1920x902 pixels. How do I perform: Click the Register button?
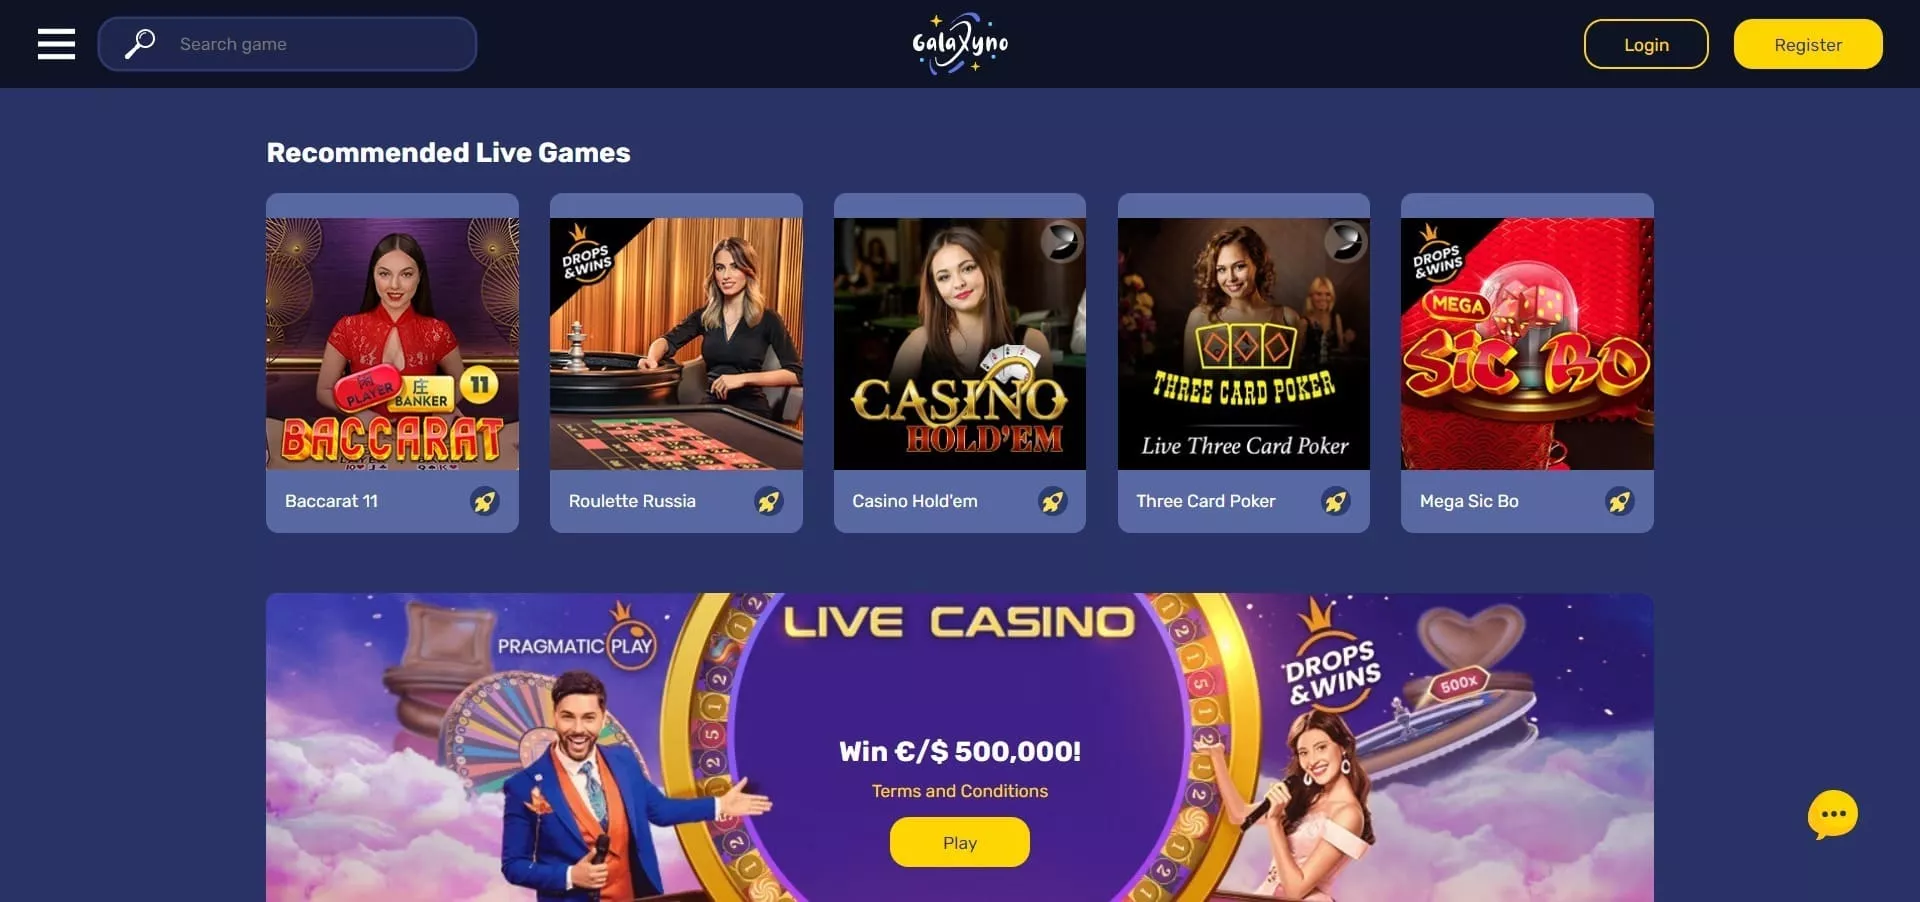tap(1808, 44)
